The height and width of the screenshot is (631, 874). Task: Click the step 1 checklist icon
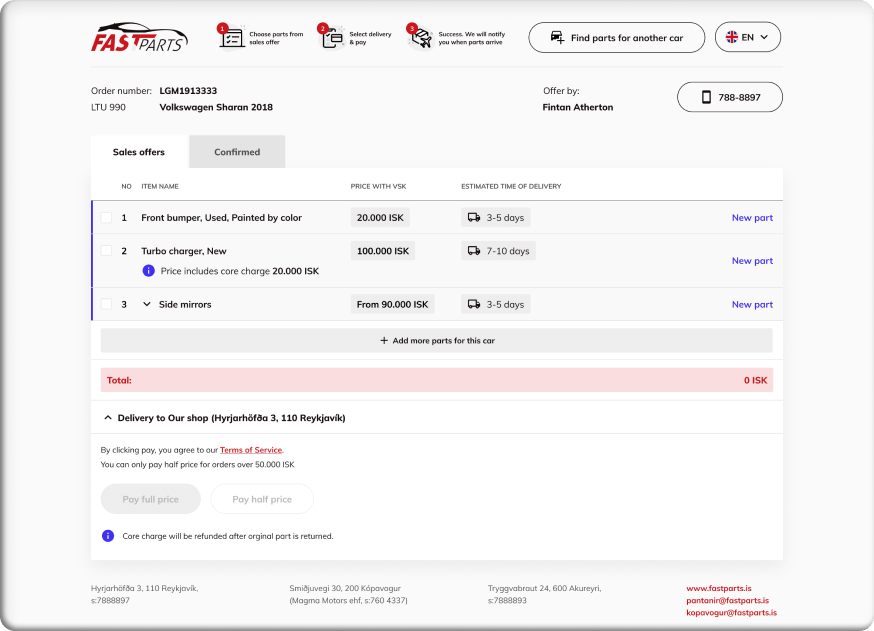coord(231,38)
